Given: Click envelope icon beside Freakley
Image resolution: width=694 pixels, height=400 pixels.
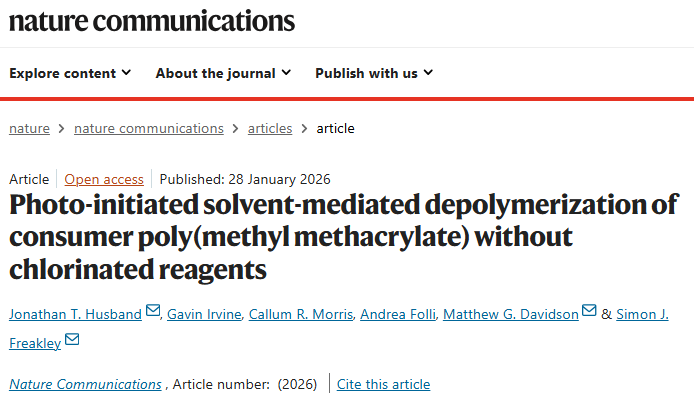Looking at the screenshot, I should [x=72, y=340].
